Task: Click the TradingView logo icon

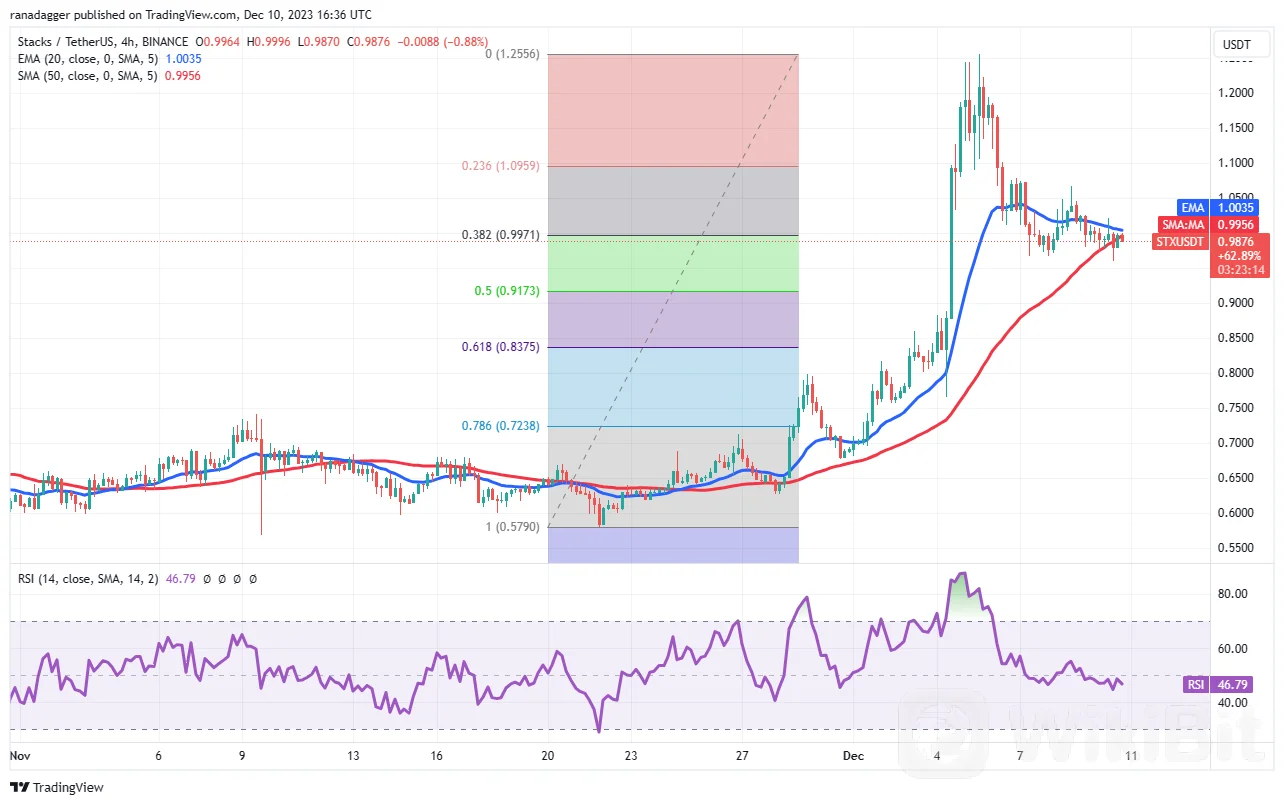Action: 21,787
